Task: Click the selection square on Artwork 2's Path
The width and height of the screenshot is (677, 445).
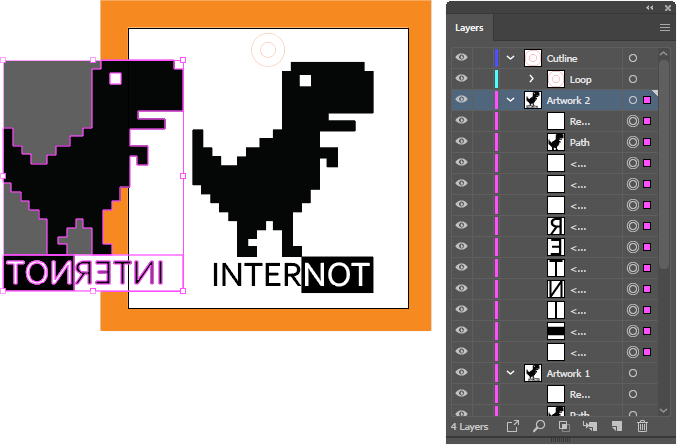Action: tap(647, 142)
